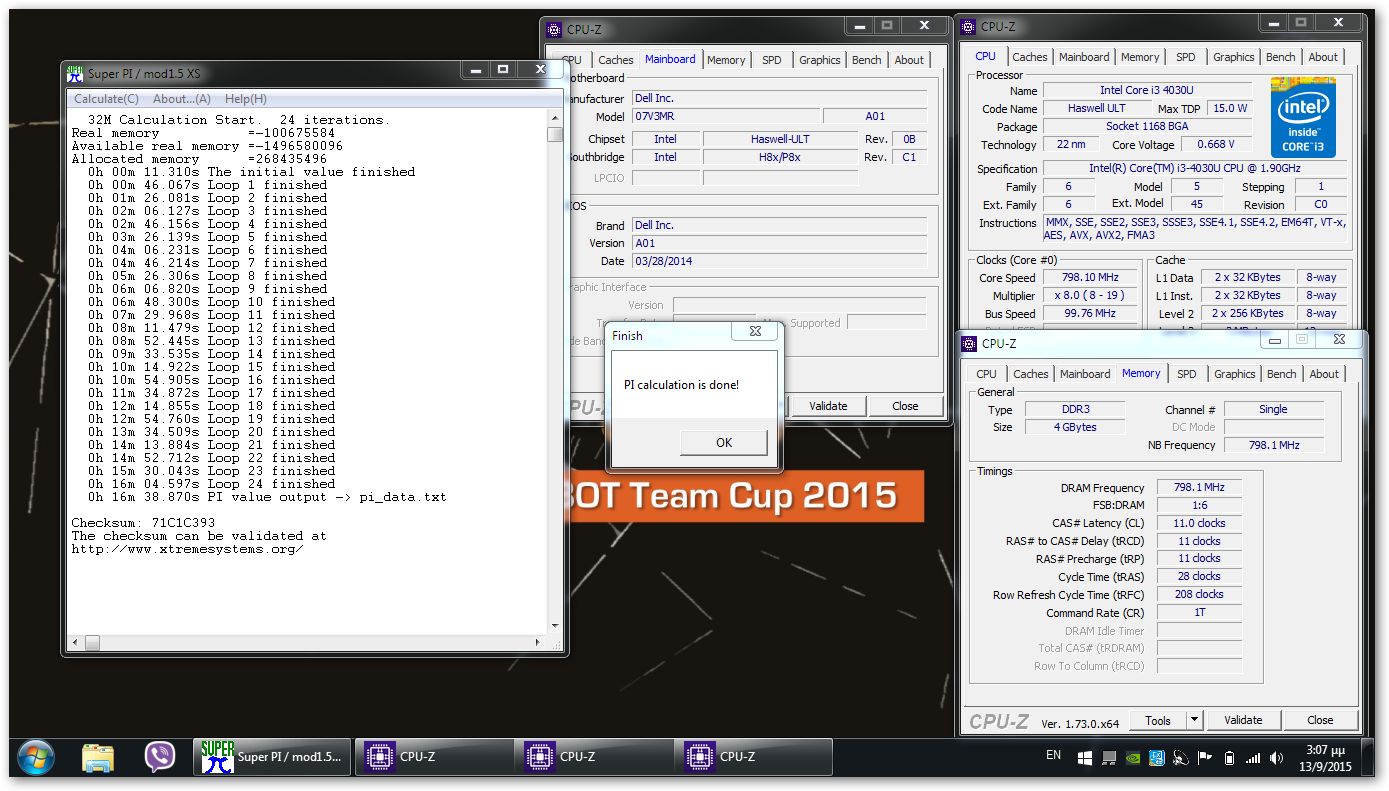The height and width of the screenshot is (791, 1389).
Task: Click Validate next to Tools button
Action: (x=1243, y=720)
